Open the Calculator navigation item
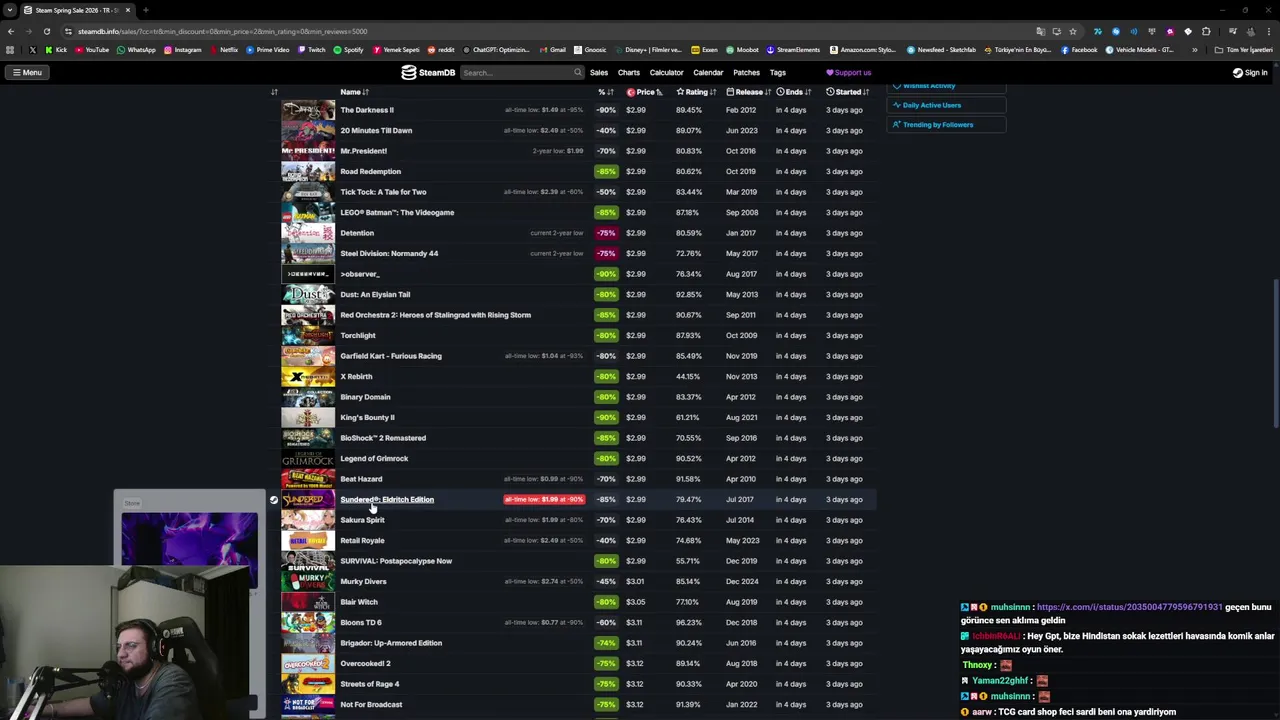The image size is (1280, 720). [x=666, y=72]
